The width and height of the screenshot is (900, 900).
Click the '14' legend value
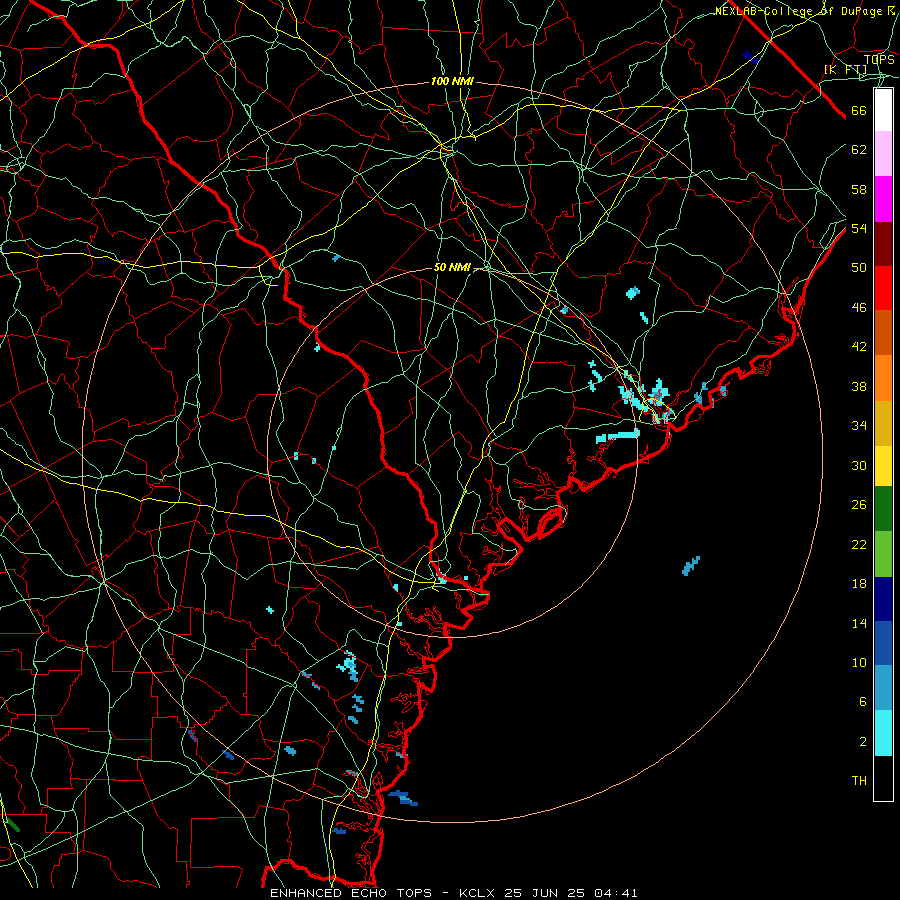click(x=859, y=623)
